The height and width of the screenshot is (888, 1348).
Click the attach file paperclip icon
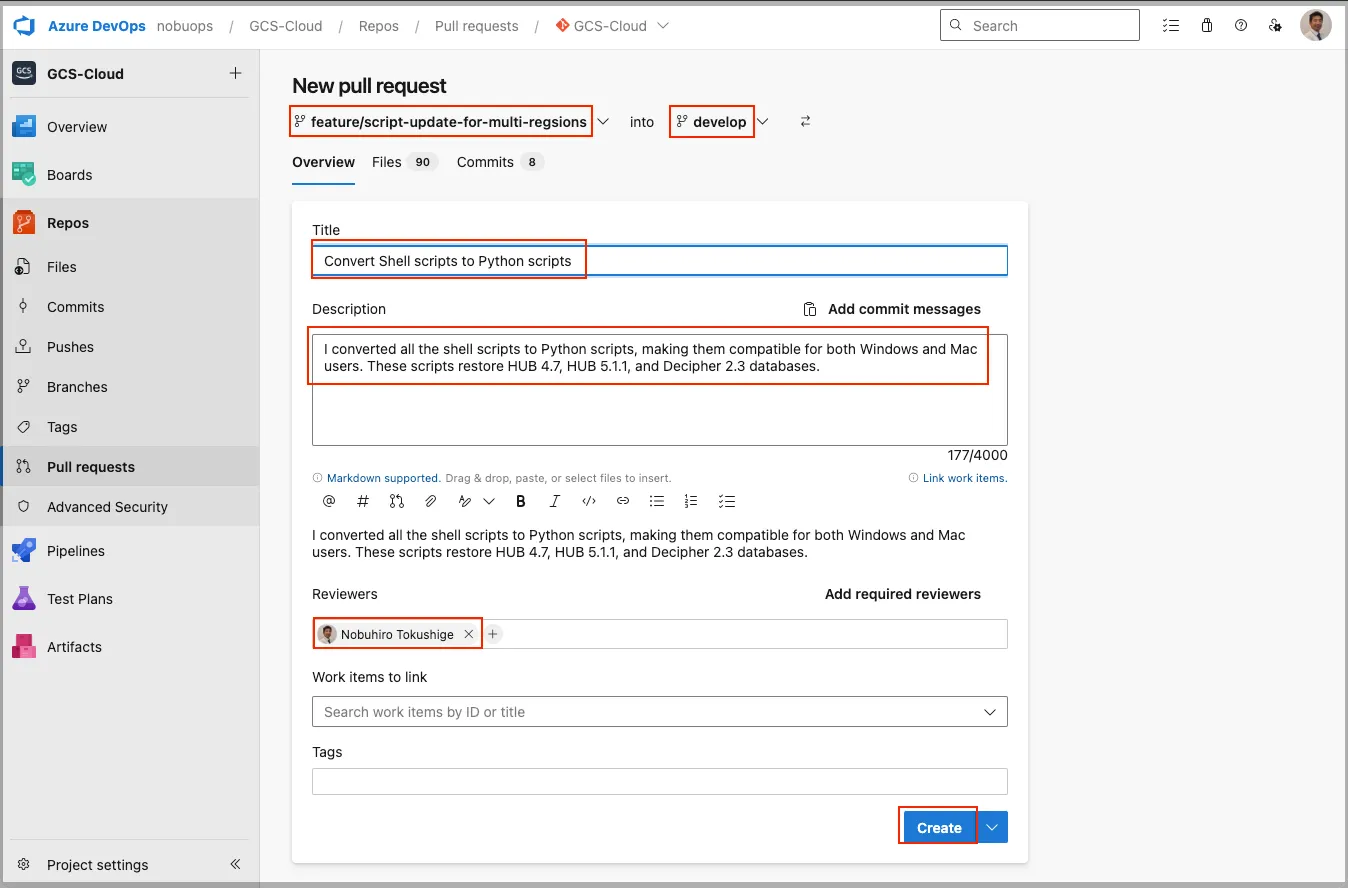(431, 501)
